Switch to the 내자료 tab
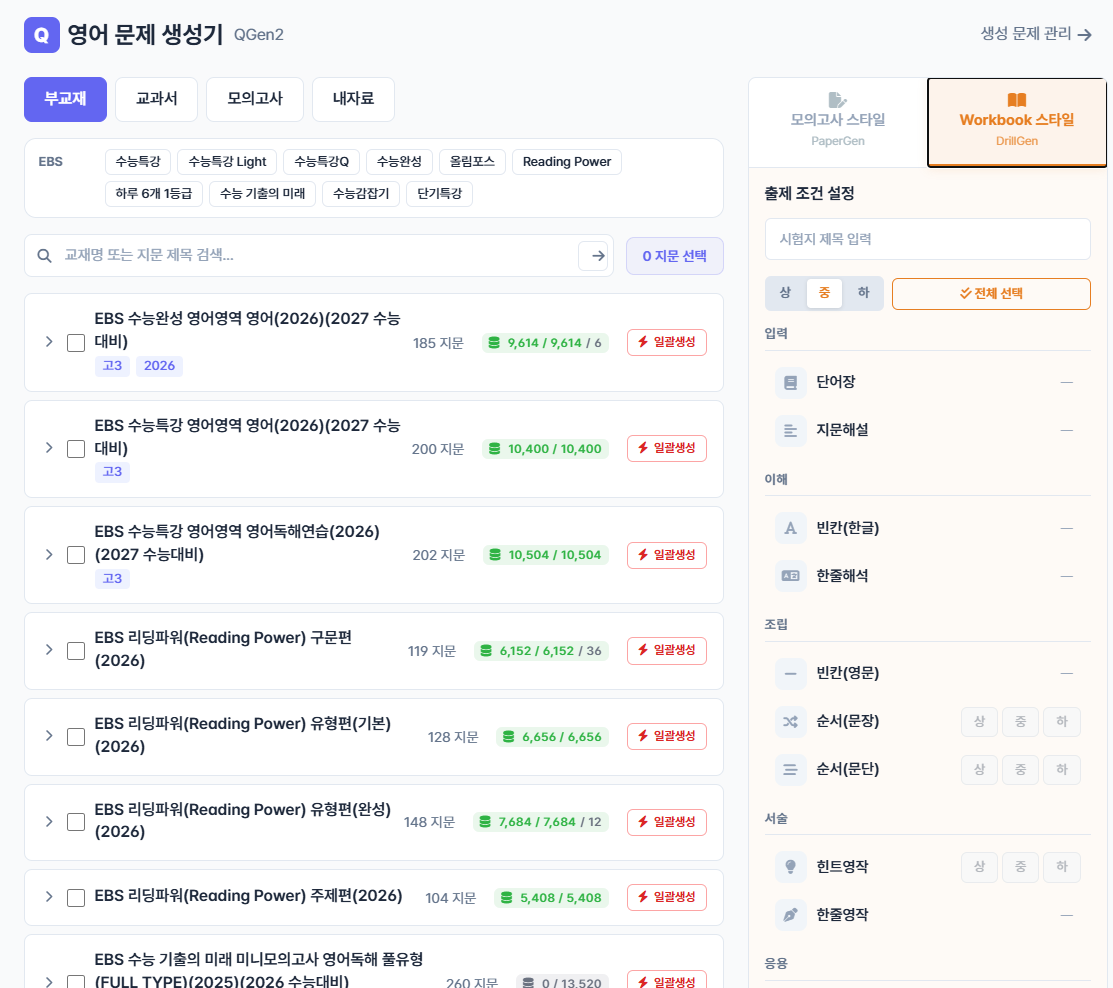Image resolution: width=1113 pixels, height=988 pixels. [353, 99]
